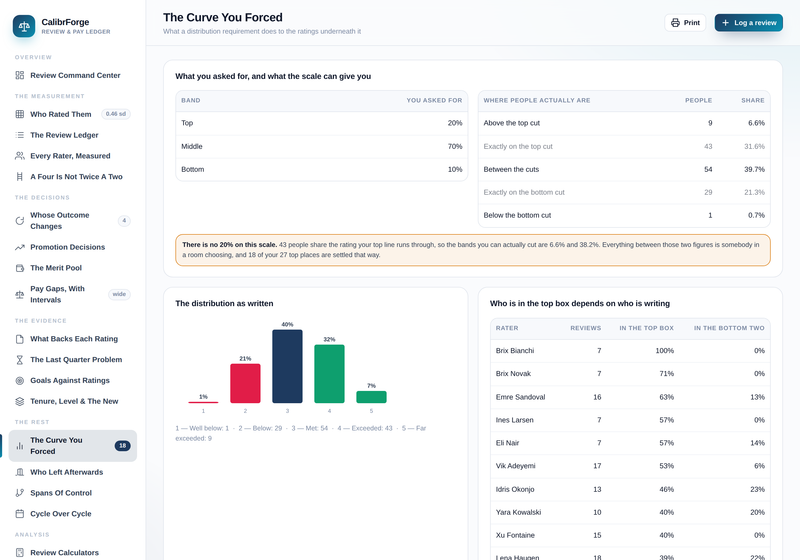The width and height of the screenshot is (800, 560).
Task: Select the Bottom band row
Action: (x=321, y=169)
